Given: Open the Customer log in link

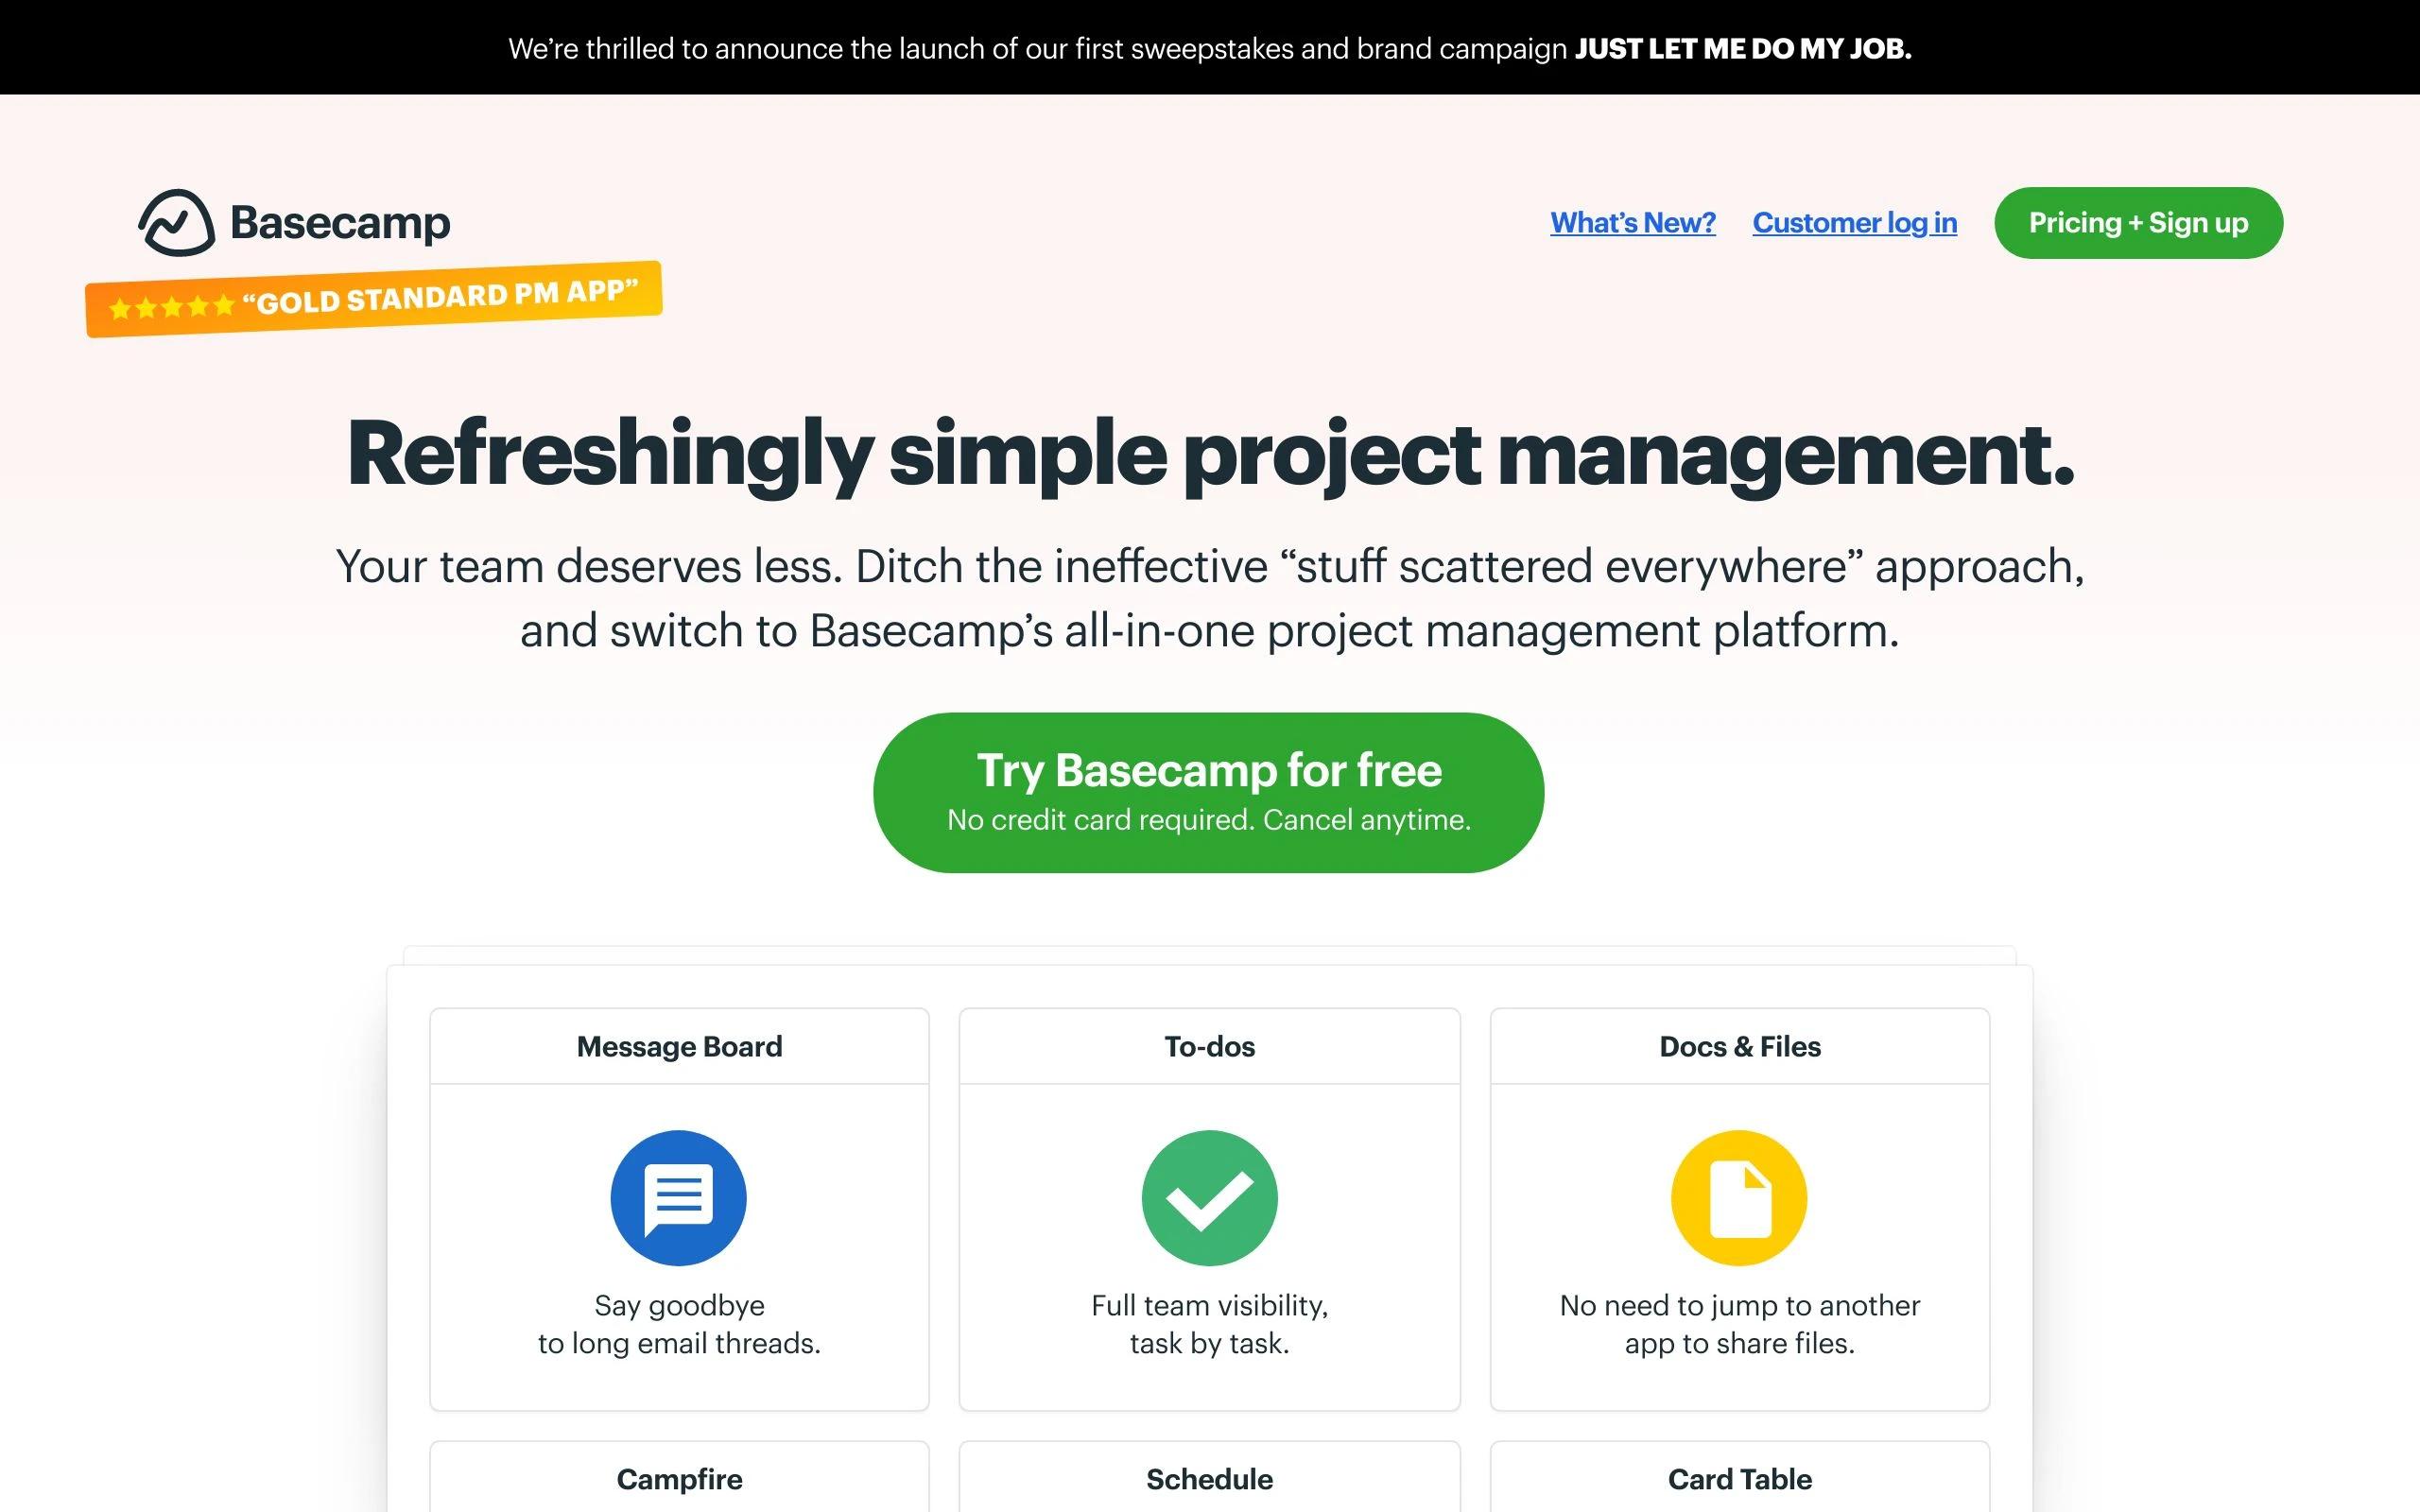Looking at the screenshot, I should 1854,222.
